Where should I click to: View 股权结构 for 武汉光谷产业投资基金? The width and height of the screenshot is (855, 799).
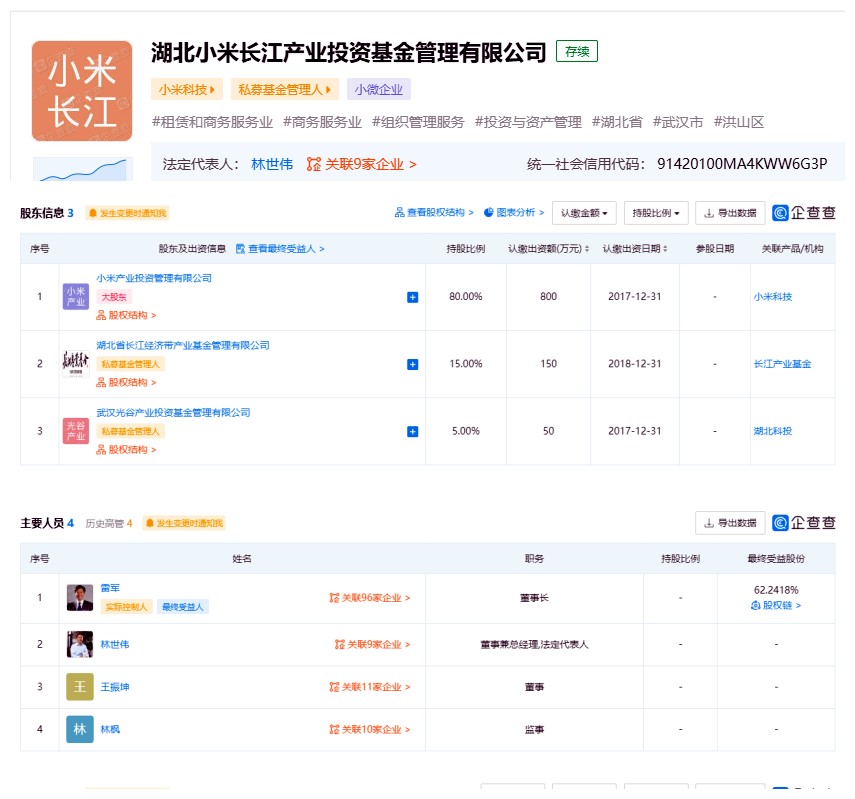127,449
